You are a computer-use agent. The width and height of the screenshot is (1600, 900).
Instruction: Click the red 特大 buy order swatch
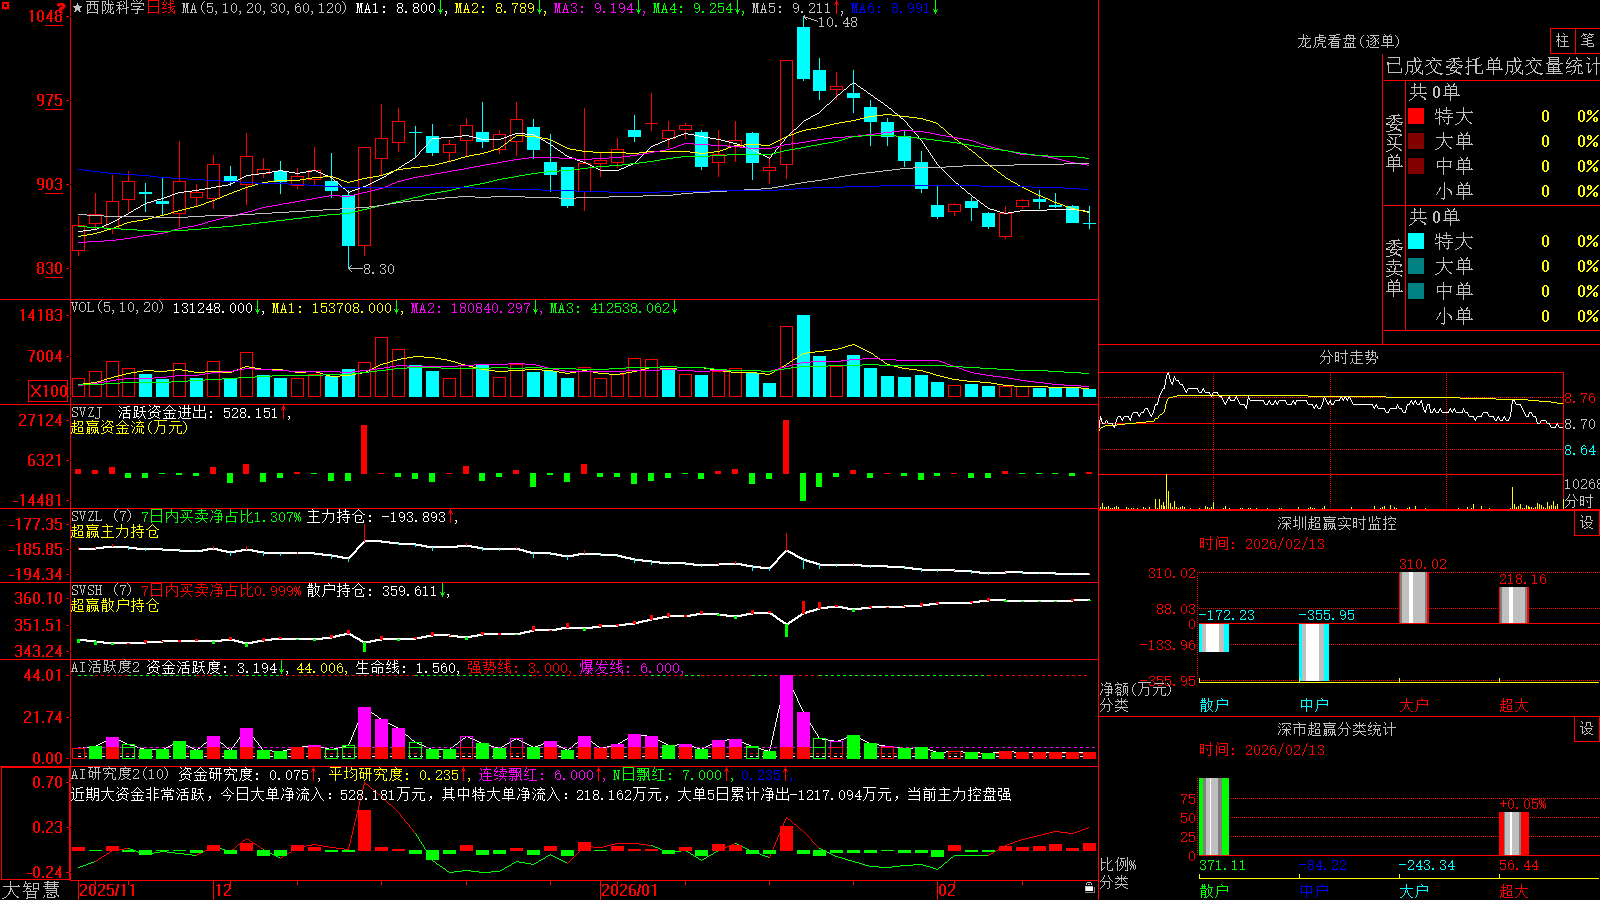[x=1416, y=116]
